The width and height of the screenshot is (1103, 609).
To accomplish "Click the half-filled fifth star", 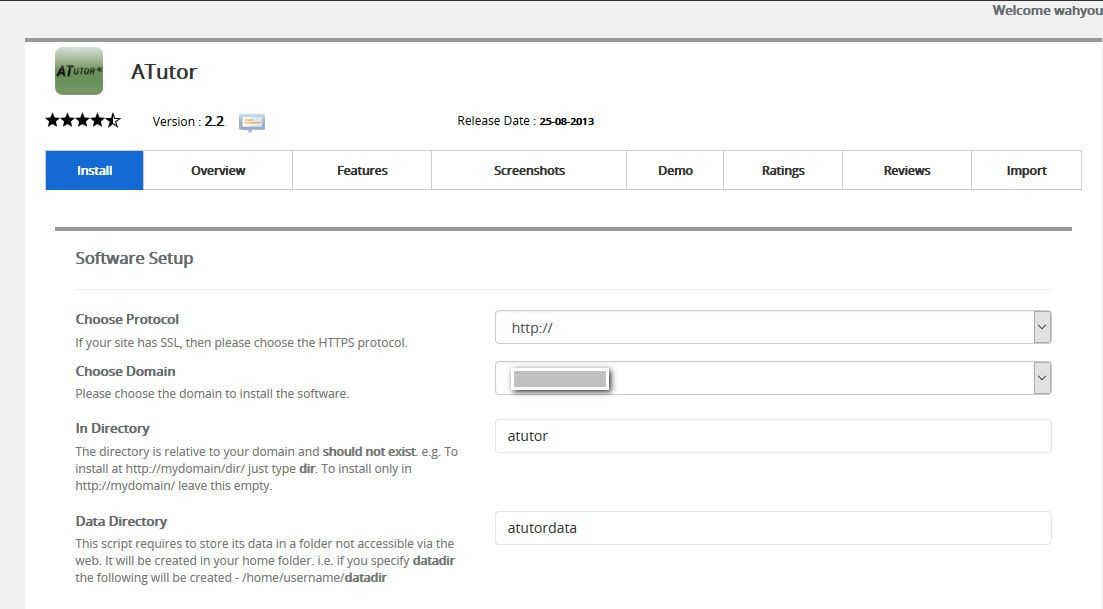I will pos(113,119).
